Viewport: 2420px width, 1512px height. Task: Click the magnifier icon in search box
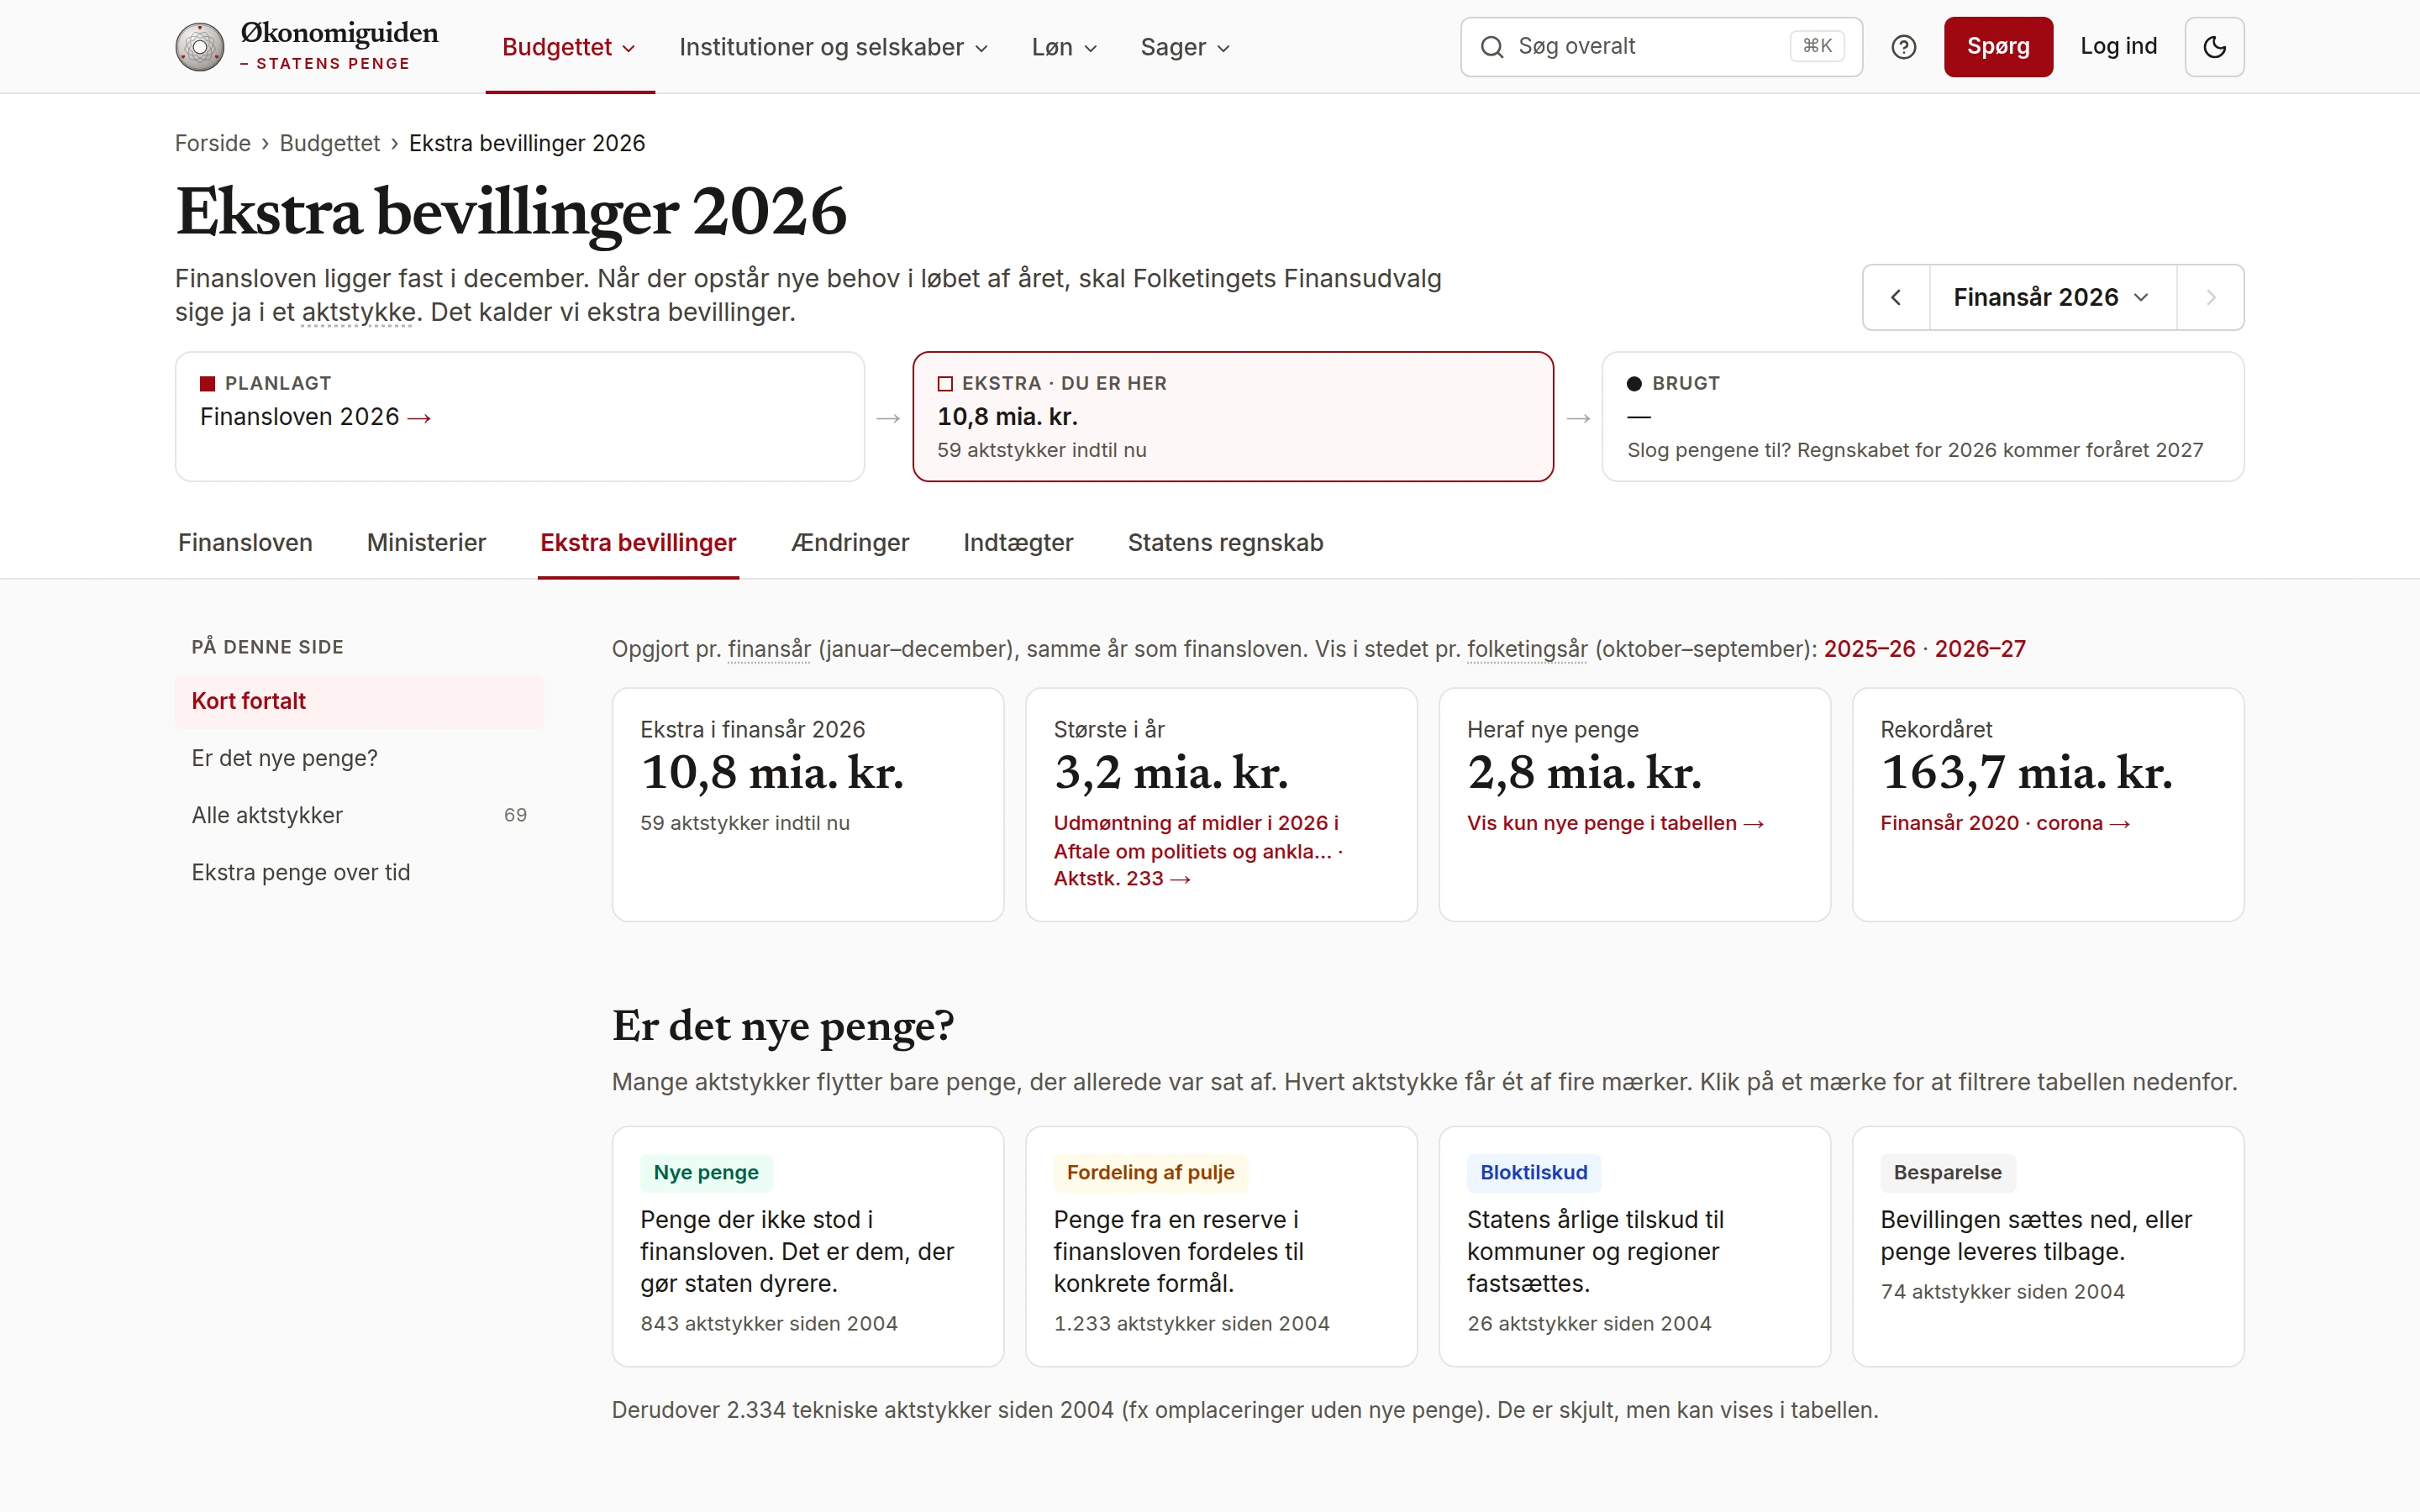1491,47
